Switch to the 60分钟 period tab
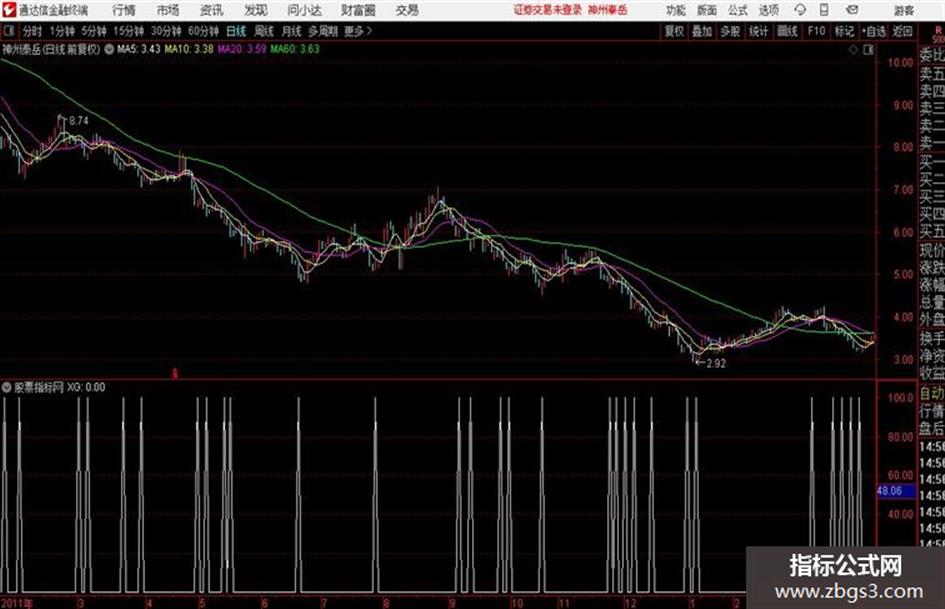This screenshot has height=609, width=945. tap(203, 31)
